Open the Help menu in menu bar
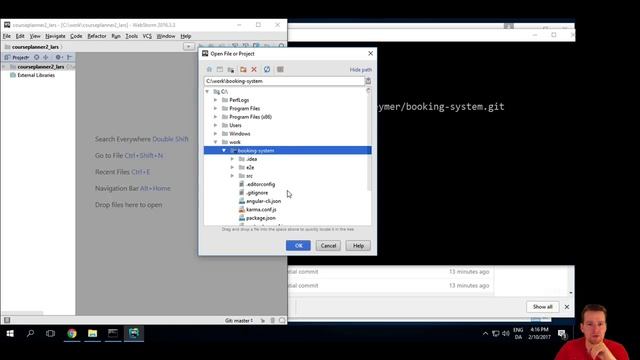Screen dimensions: 640x360 tap(186, 36)
